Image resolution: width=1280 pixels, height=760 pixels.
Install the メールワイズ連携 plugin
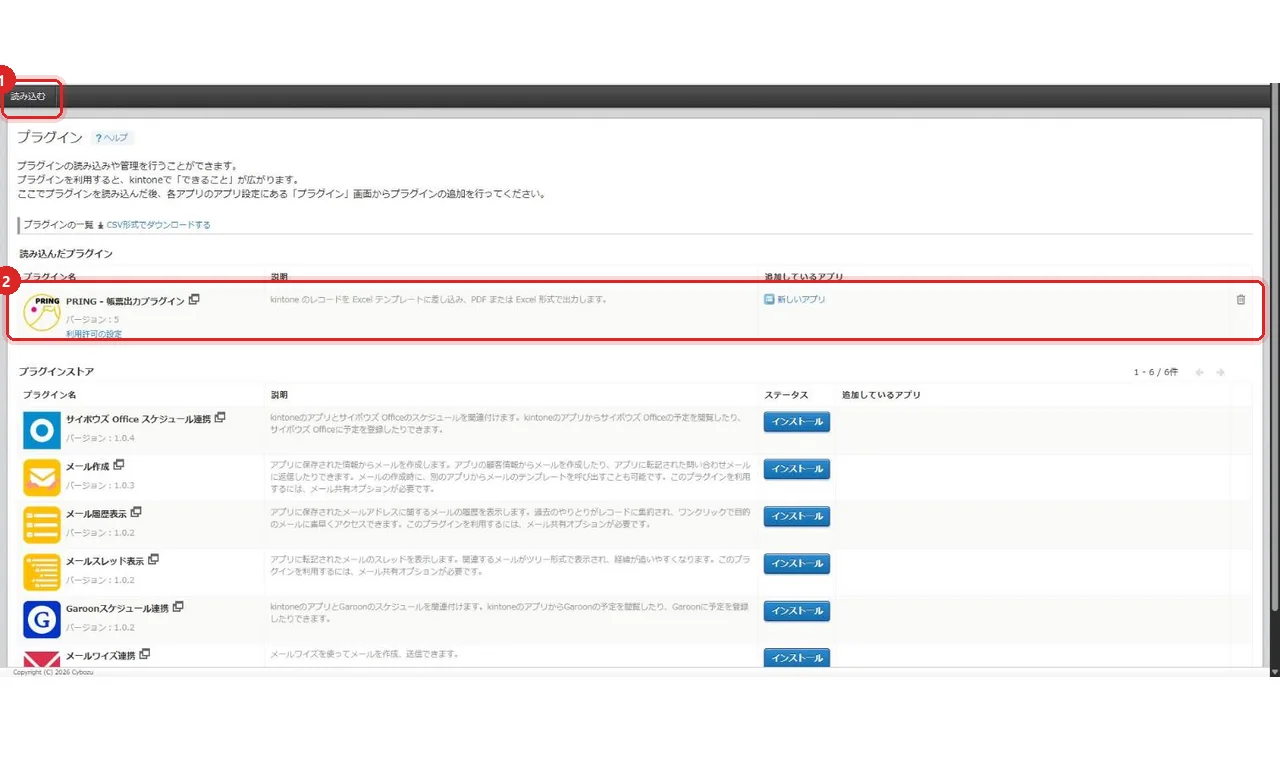797,657
